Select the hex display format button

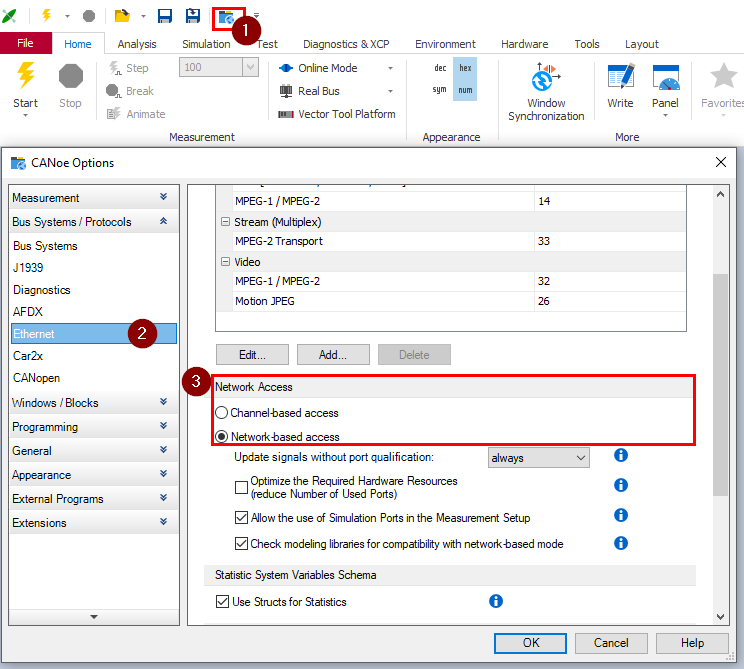(x=465, y=68)
